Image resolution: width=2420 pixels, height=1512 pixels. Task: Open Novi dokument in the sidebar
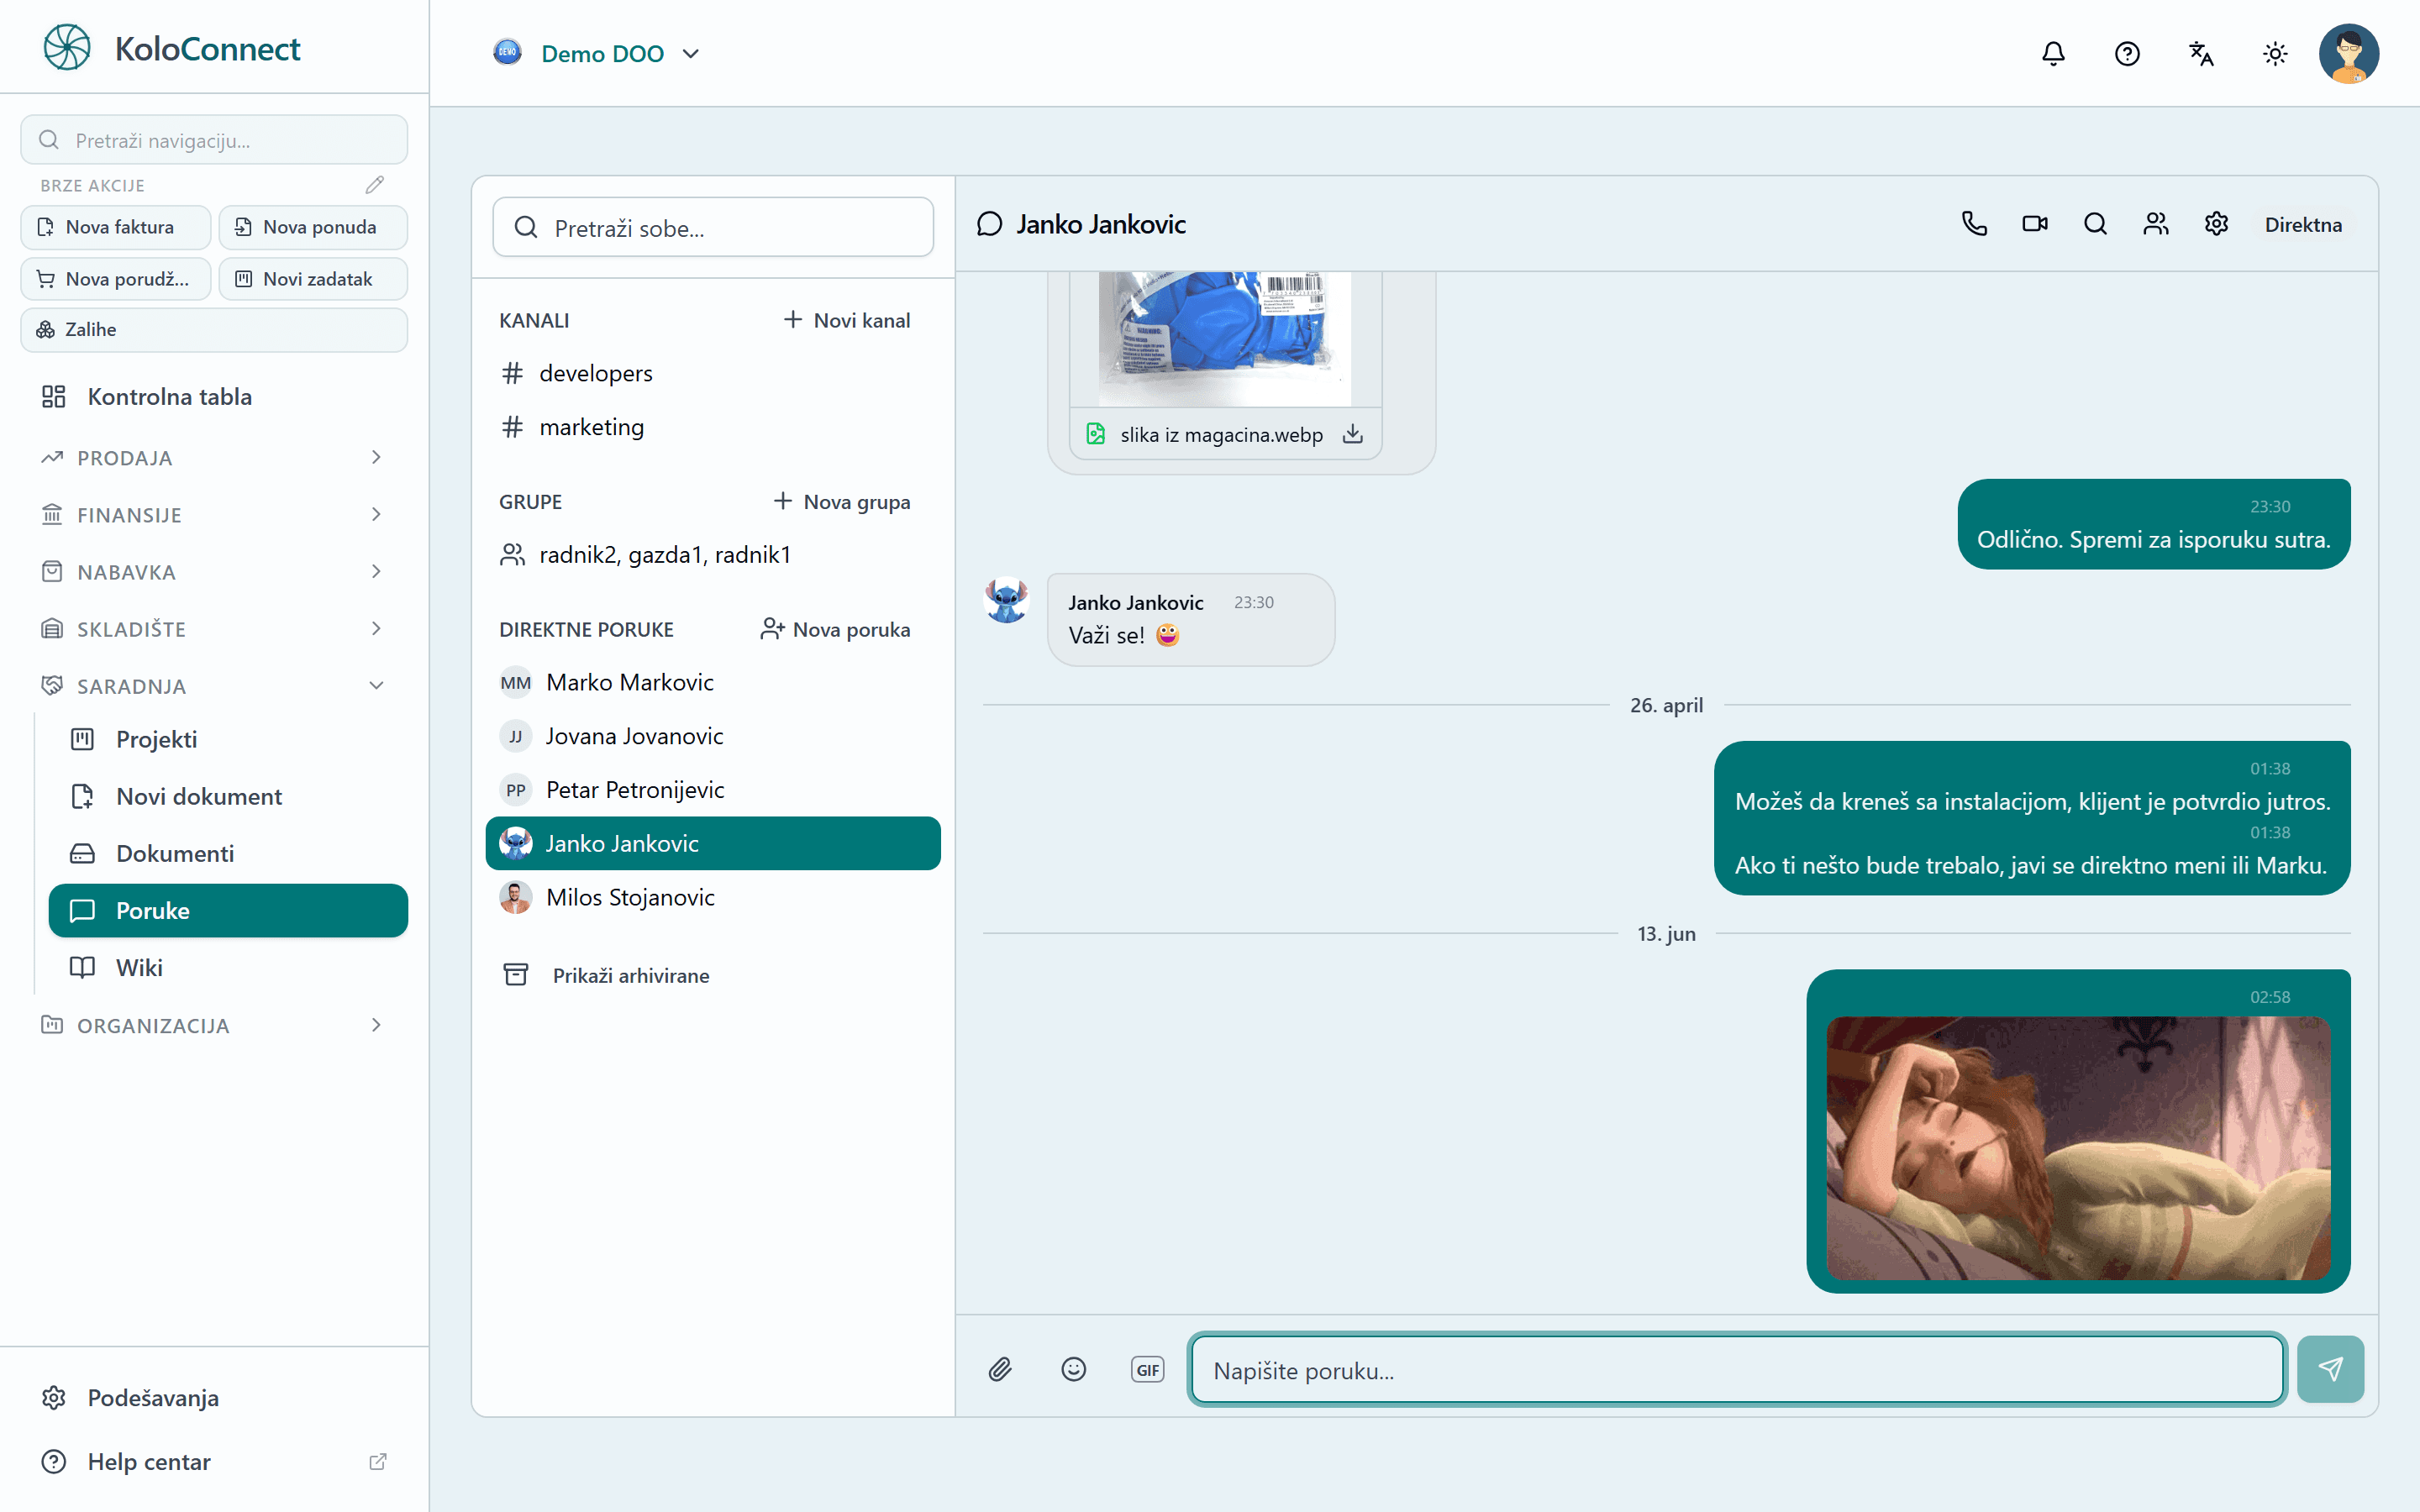228,797
